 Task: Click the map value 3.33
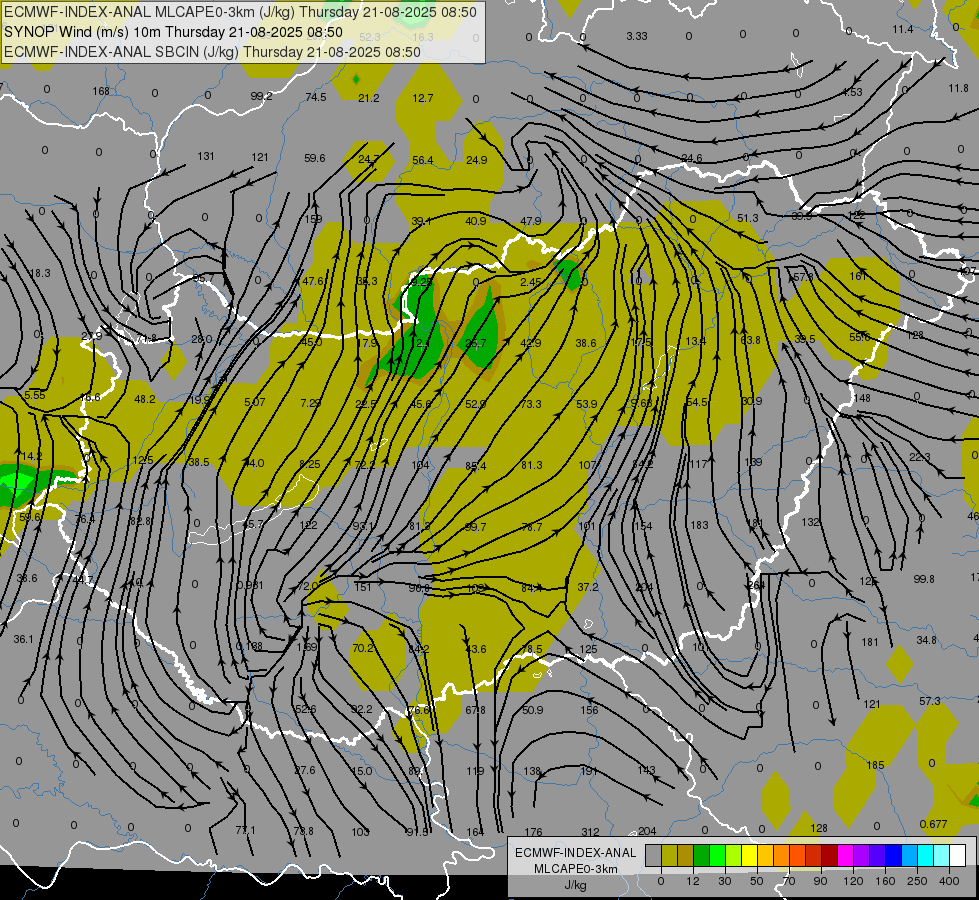point(637,36)
